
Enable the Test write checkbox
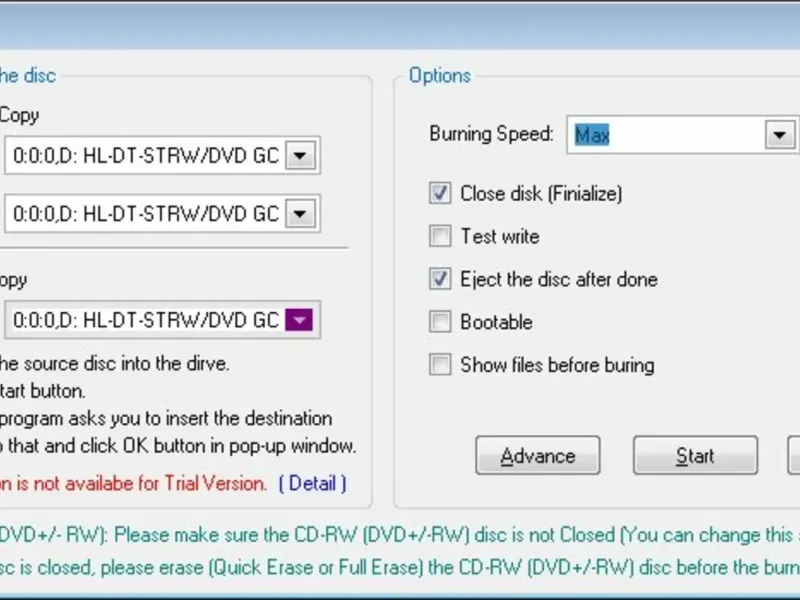pos(440,237)
